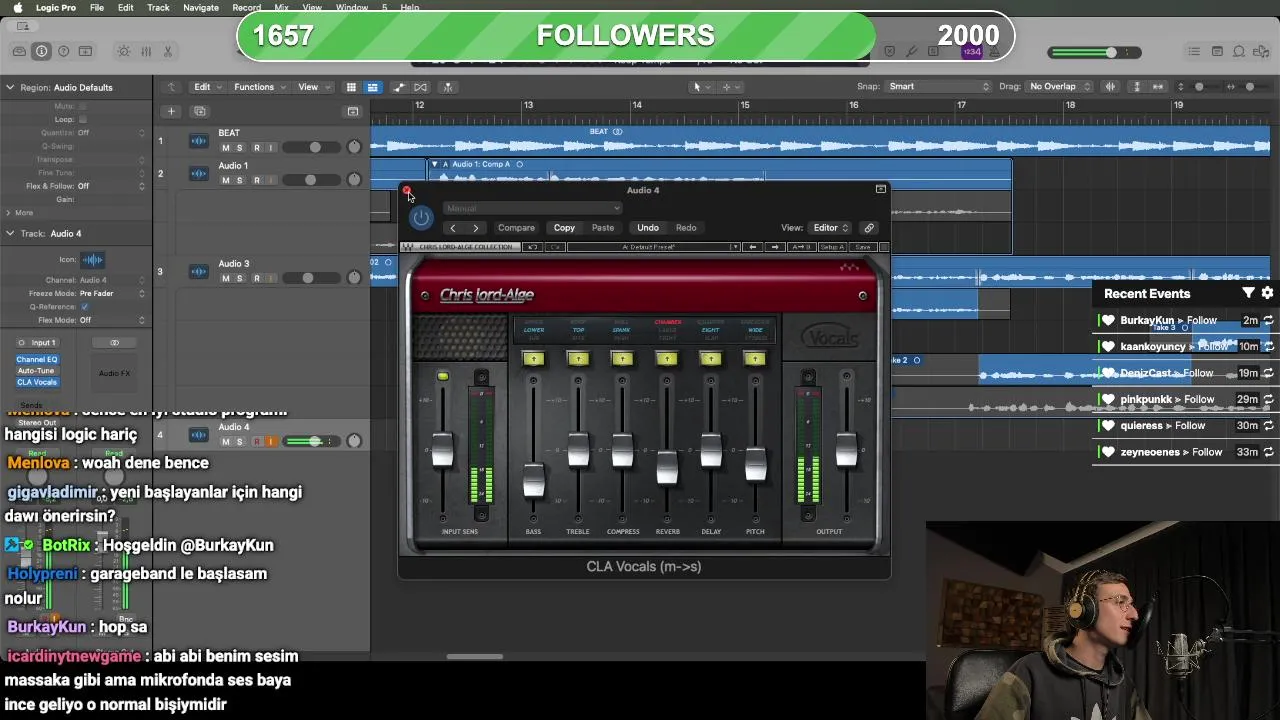The image size is (1280, 720).
Task: Toggle the Q-Reference checkbox in Track inspector
Action: coord(84,307)
